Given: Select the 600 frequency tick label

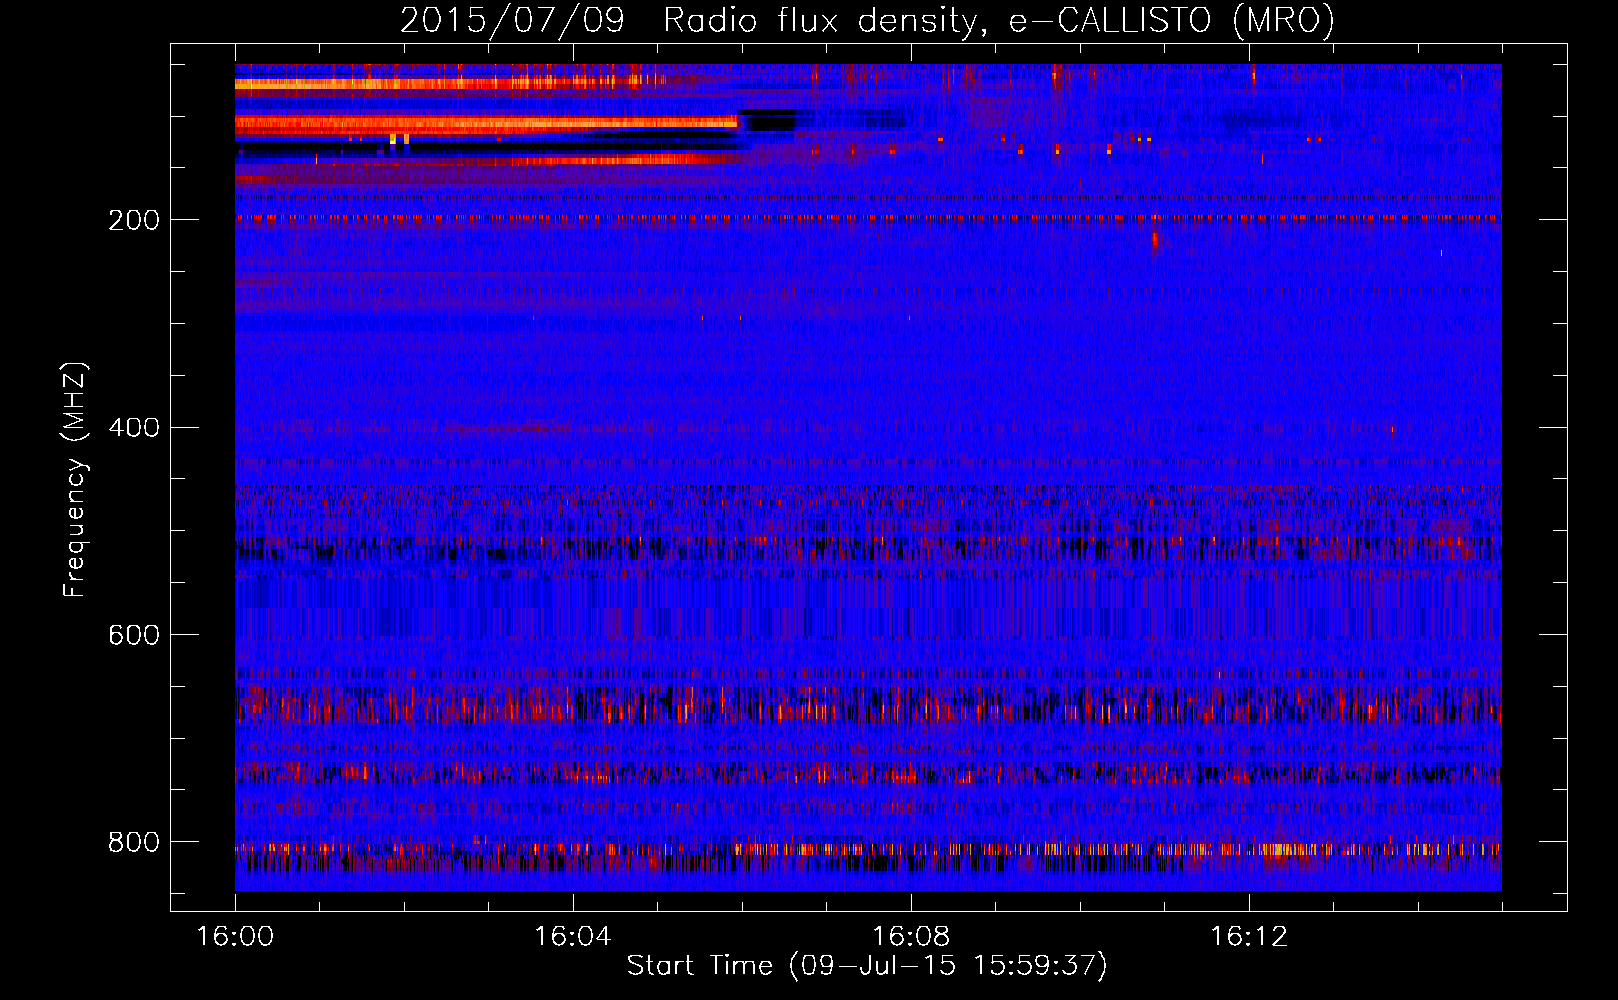Looking at the screenshot, I should pyautogui.click(x=134, y=636).
